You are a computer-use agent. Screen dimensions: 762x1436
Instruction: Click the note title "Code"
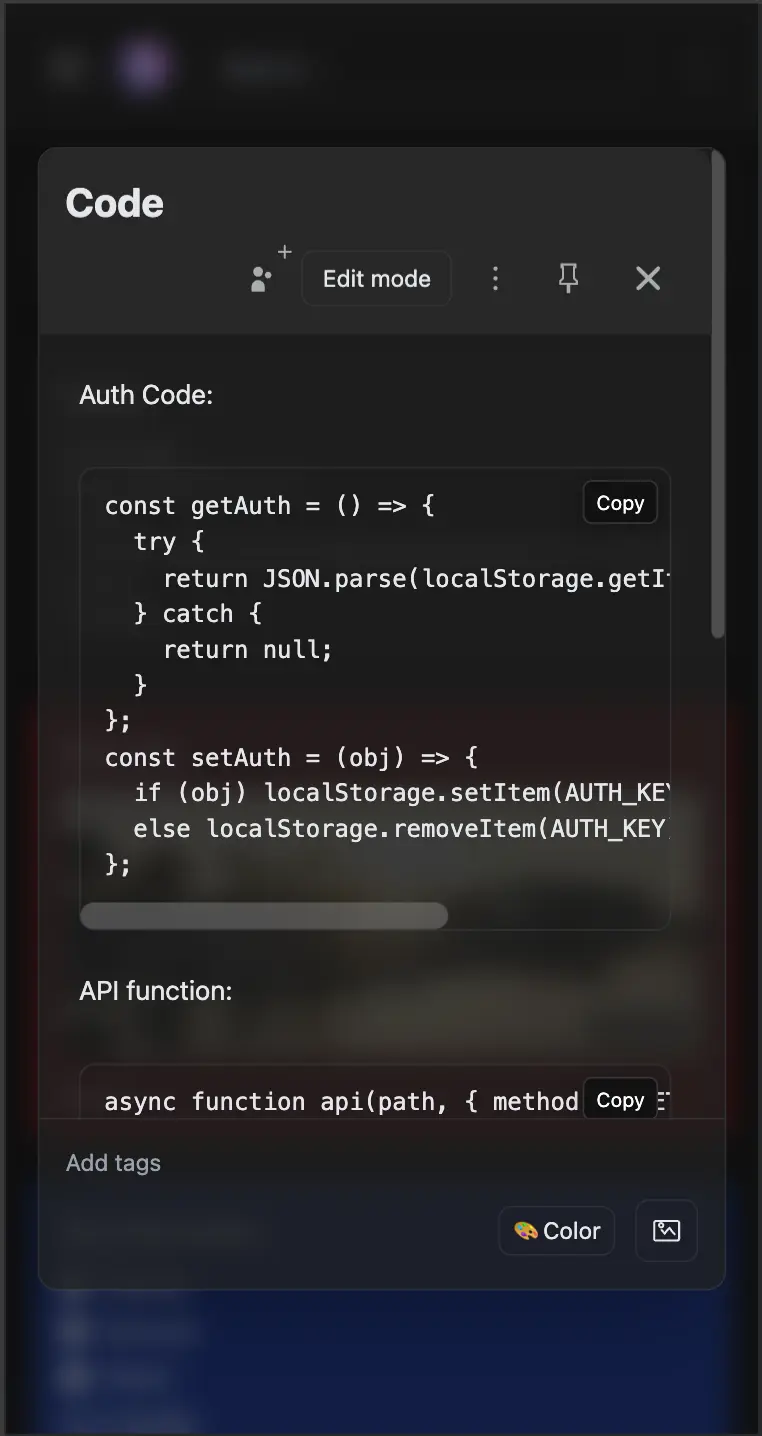115,203
